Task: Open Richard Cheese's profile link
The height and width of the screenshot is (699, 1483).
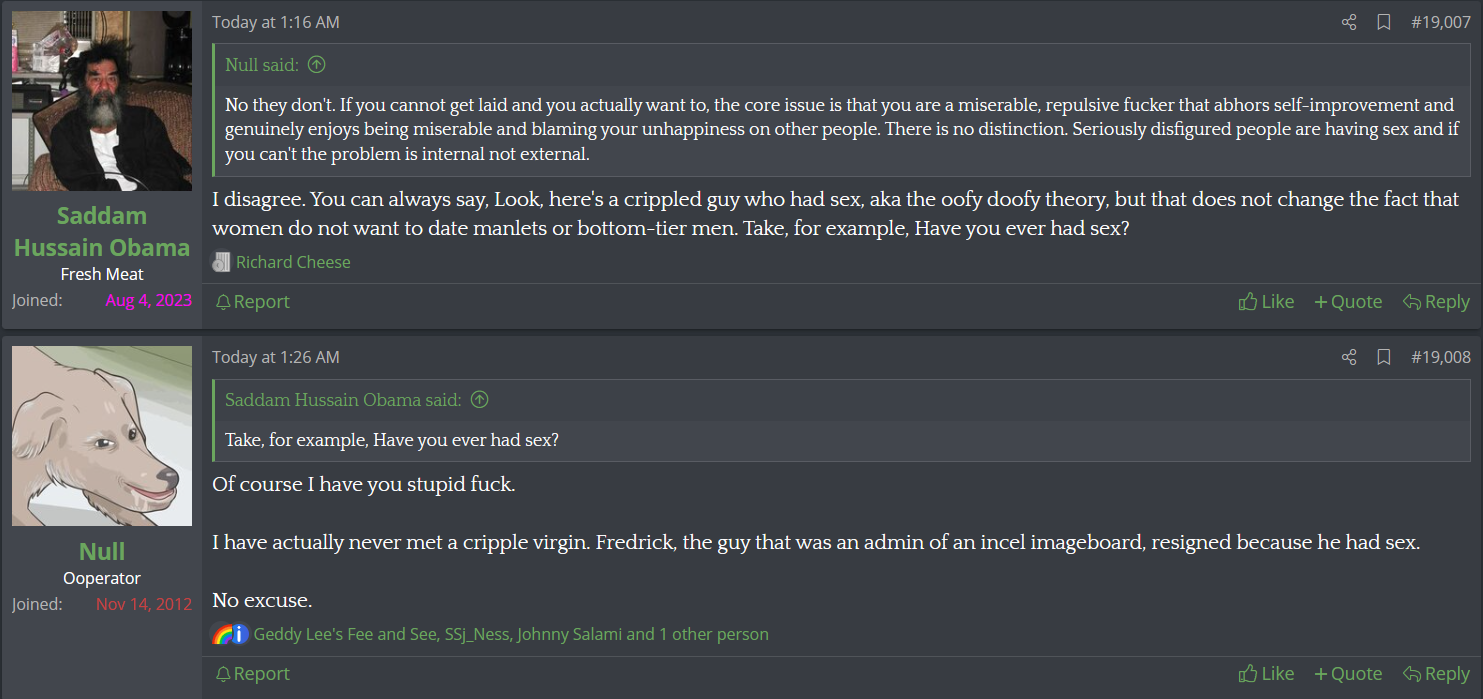Action: (x=293, y=262)
